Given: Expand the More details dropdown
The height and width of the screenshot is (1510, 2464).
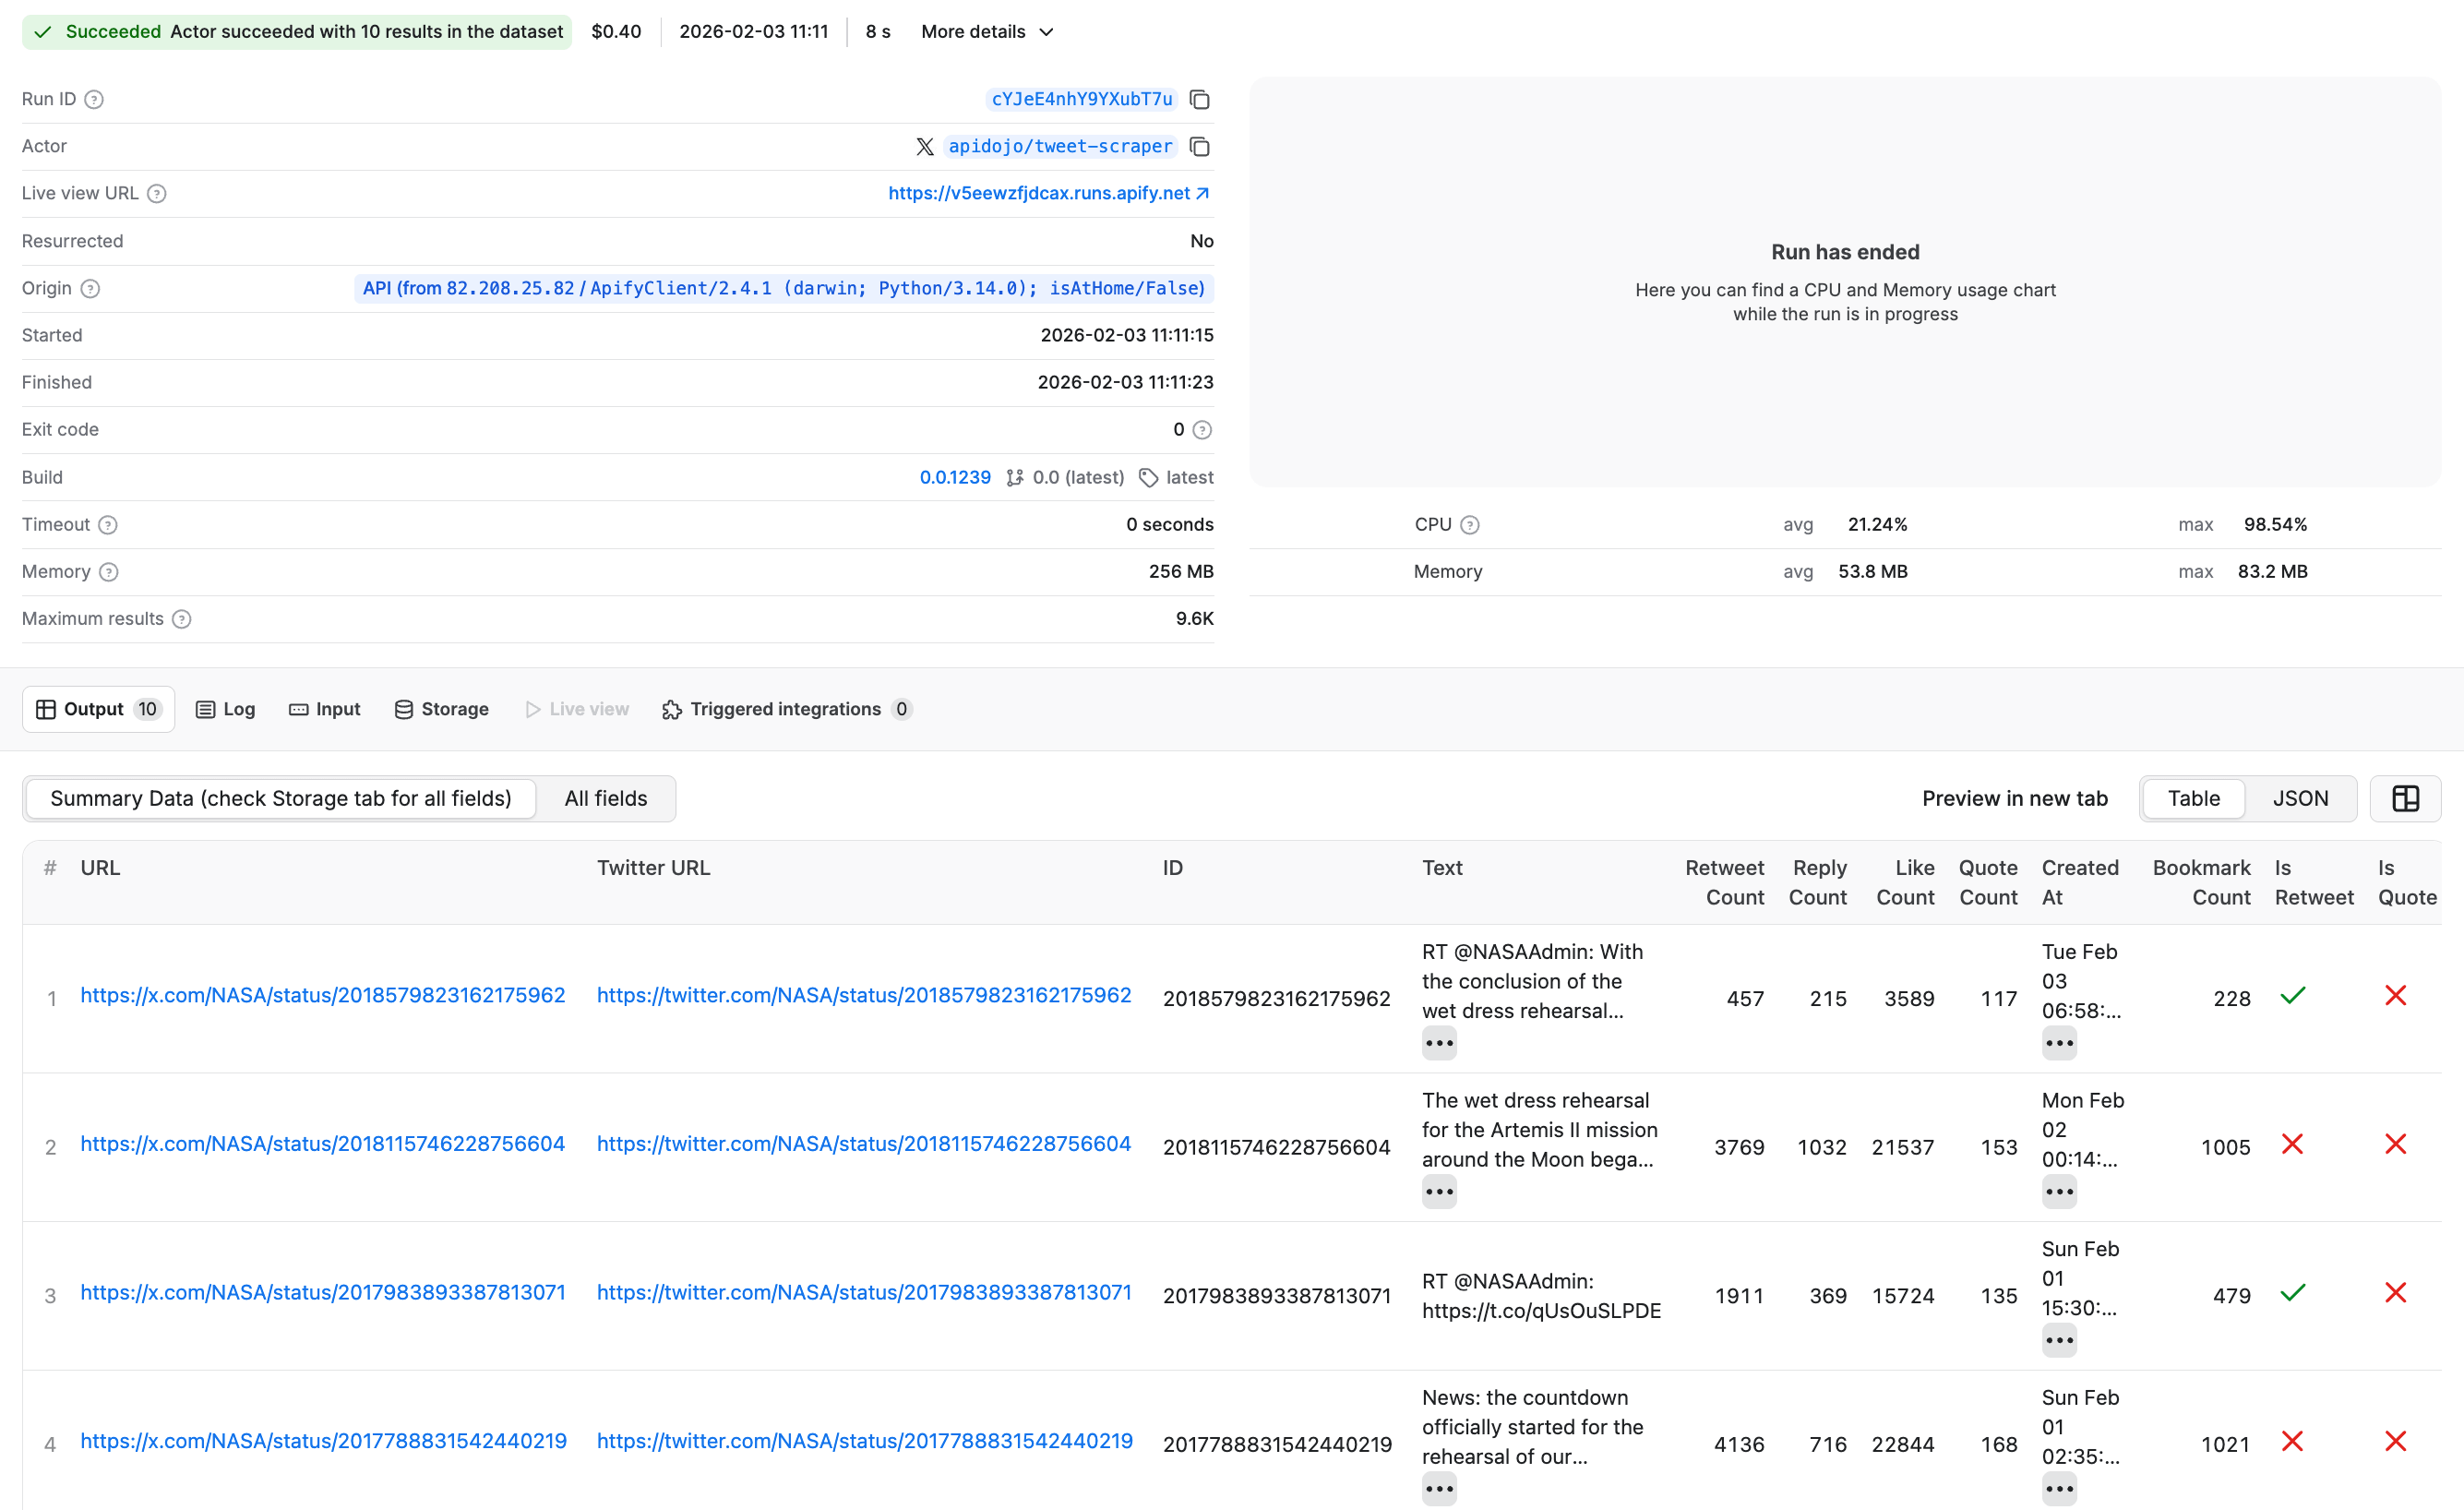Looking at the screenshot, I should 987,32.
